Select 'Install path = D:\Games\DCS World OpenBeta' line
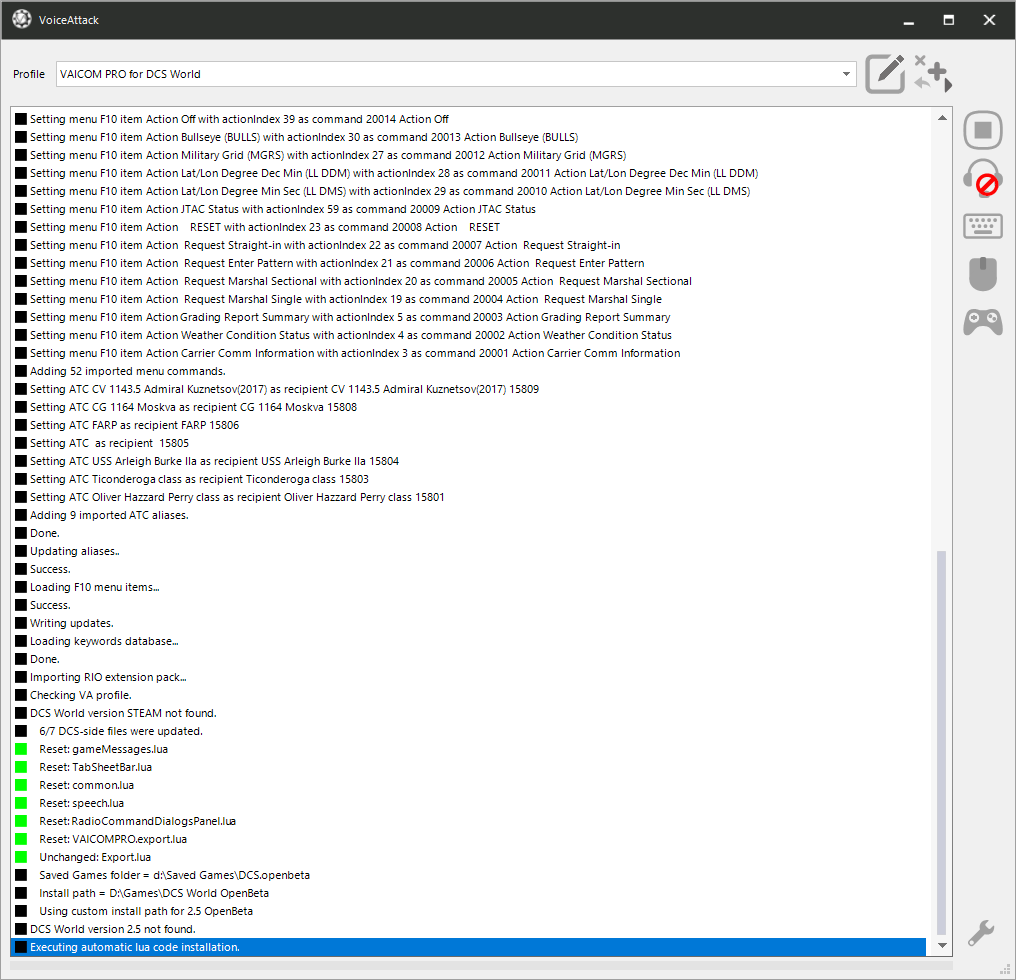The width and height of the screenshot is (1016, 980). click(x=468, y=892)
